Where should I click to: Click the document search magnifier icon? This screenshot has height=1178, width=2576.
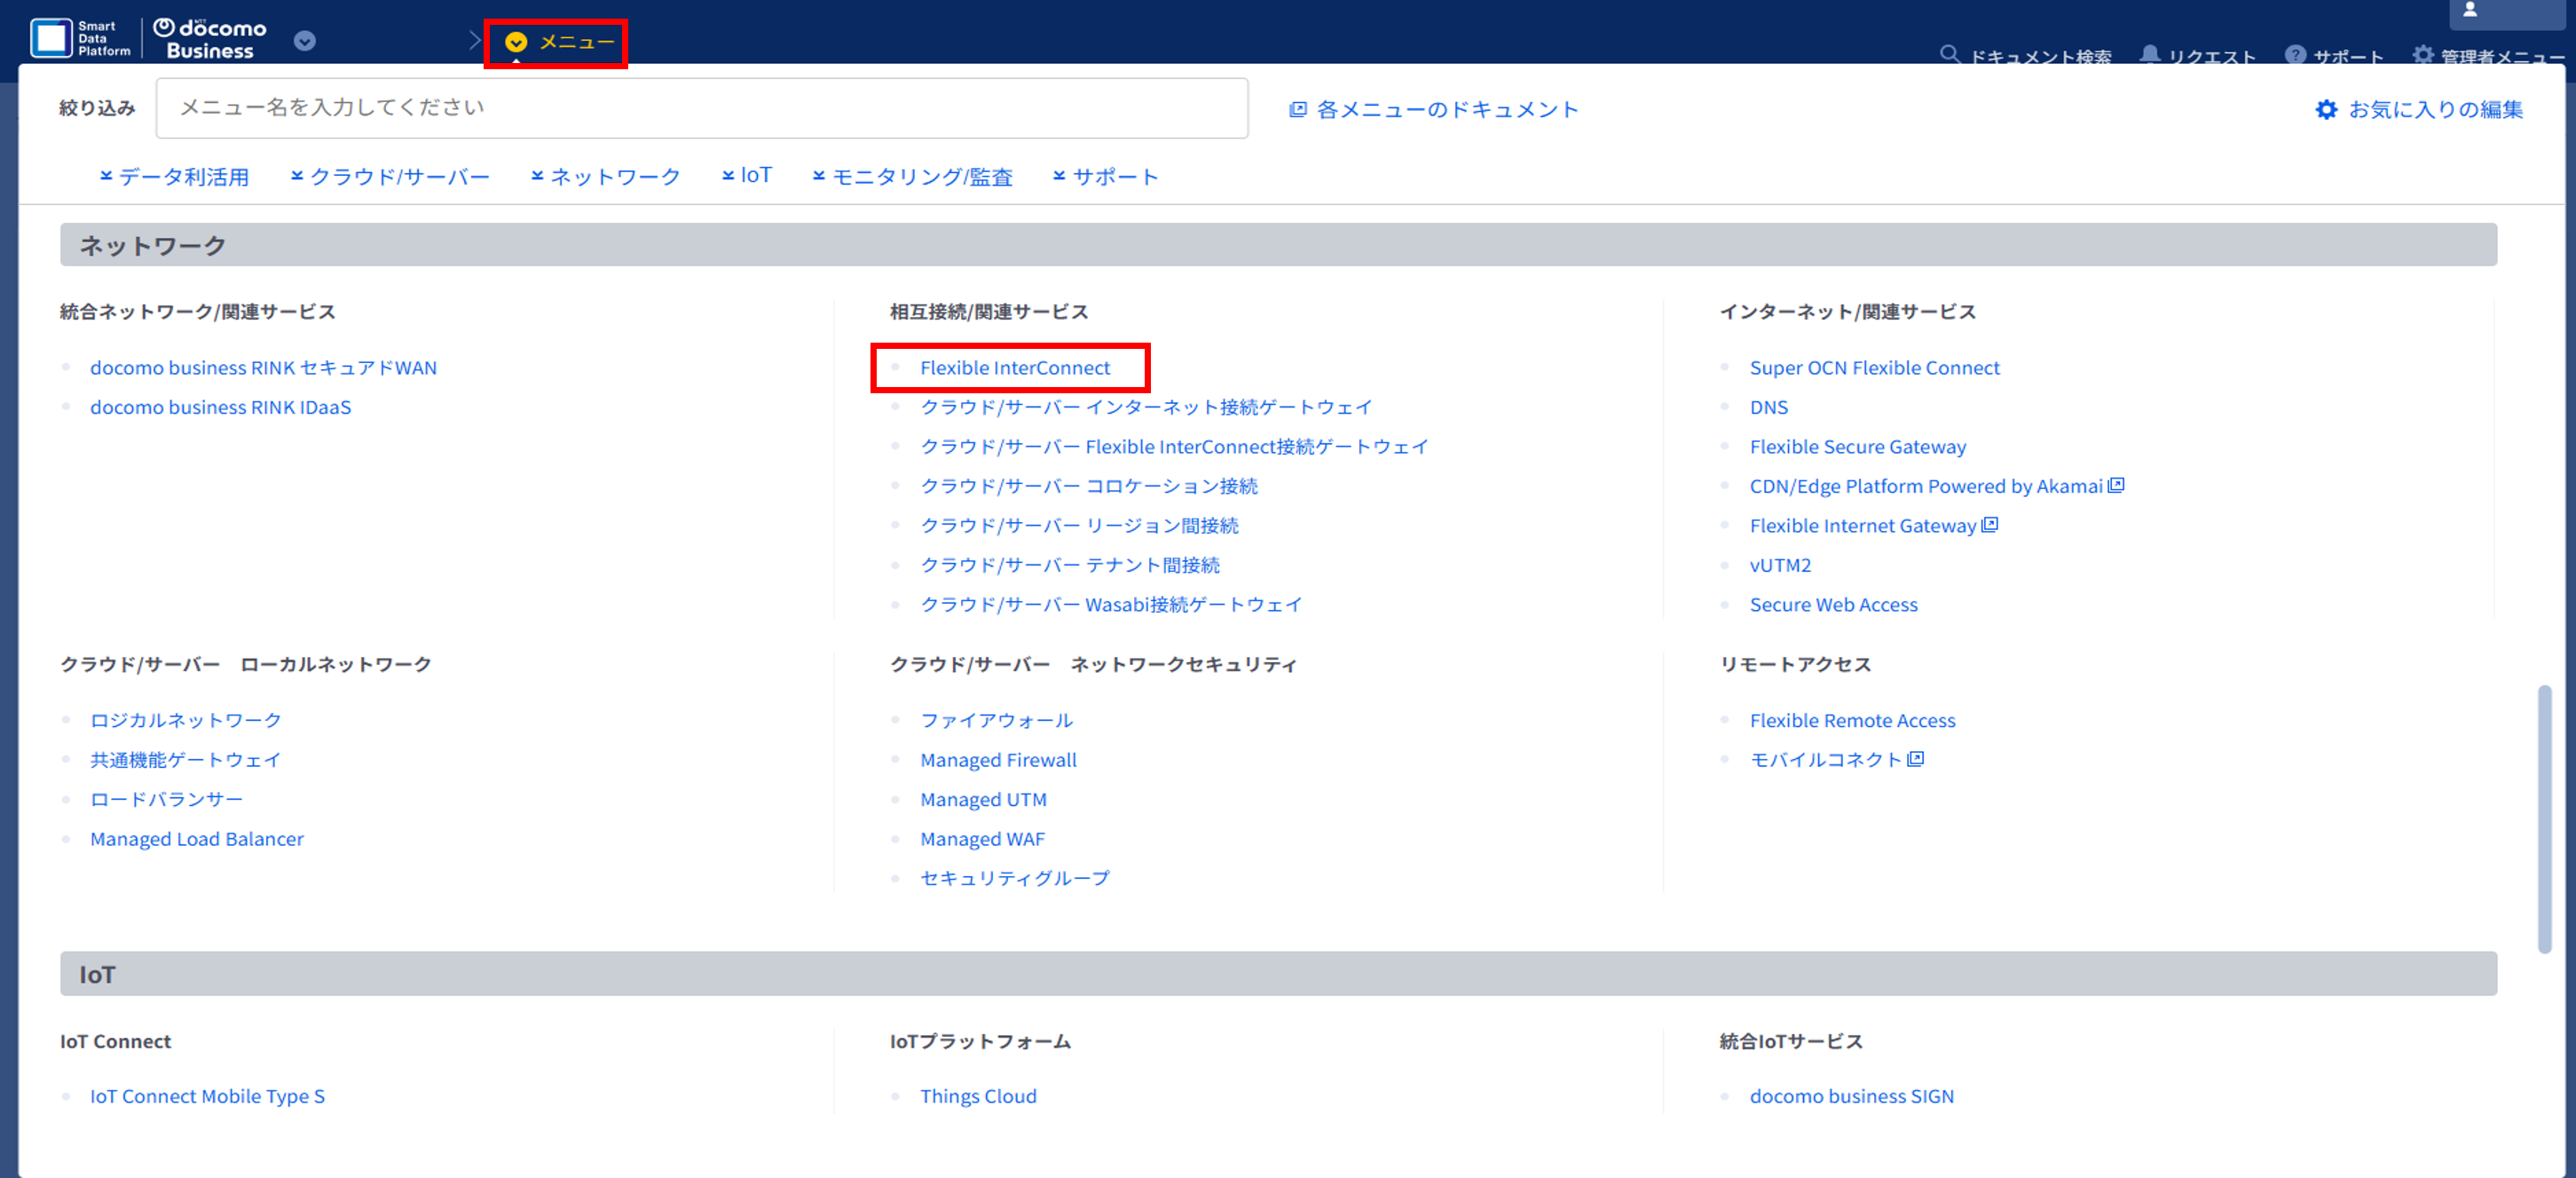(1949, 54)
